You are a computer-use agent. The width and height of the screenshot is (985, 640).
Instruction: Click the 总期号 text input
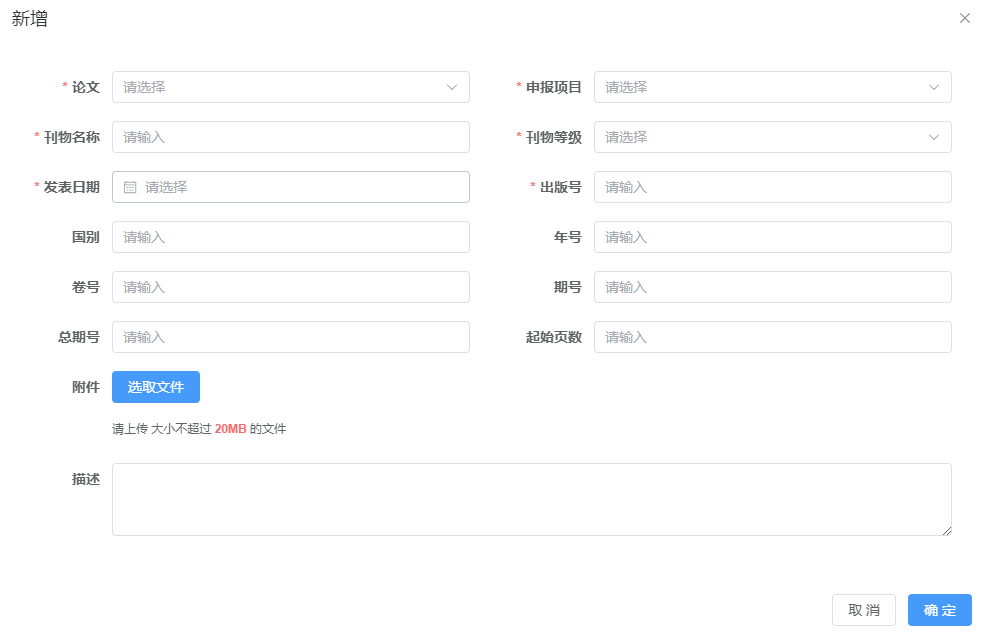(290, 337)
